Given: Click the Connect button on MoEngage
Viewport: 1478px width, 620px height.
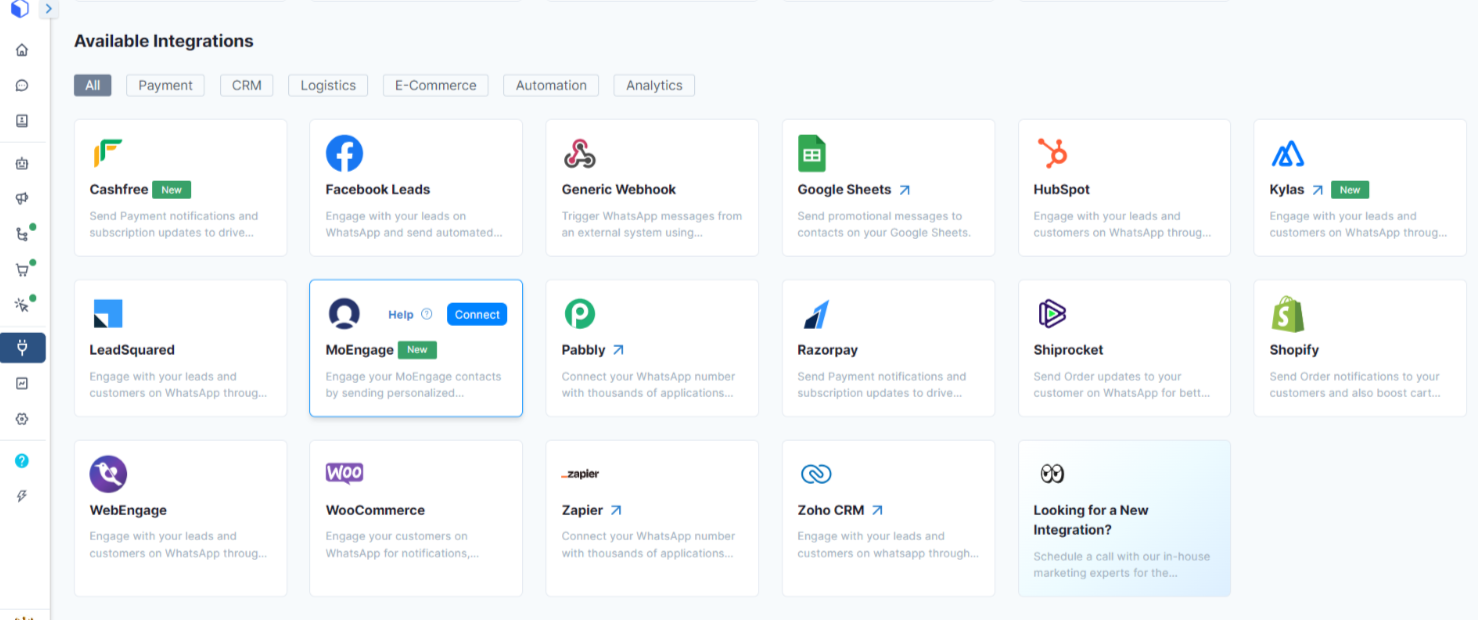Looking at the screenshot, I should pos(477,315).
